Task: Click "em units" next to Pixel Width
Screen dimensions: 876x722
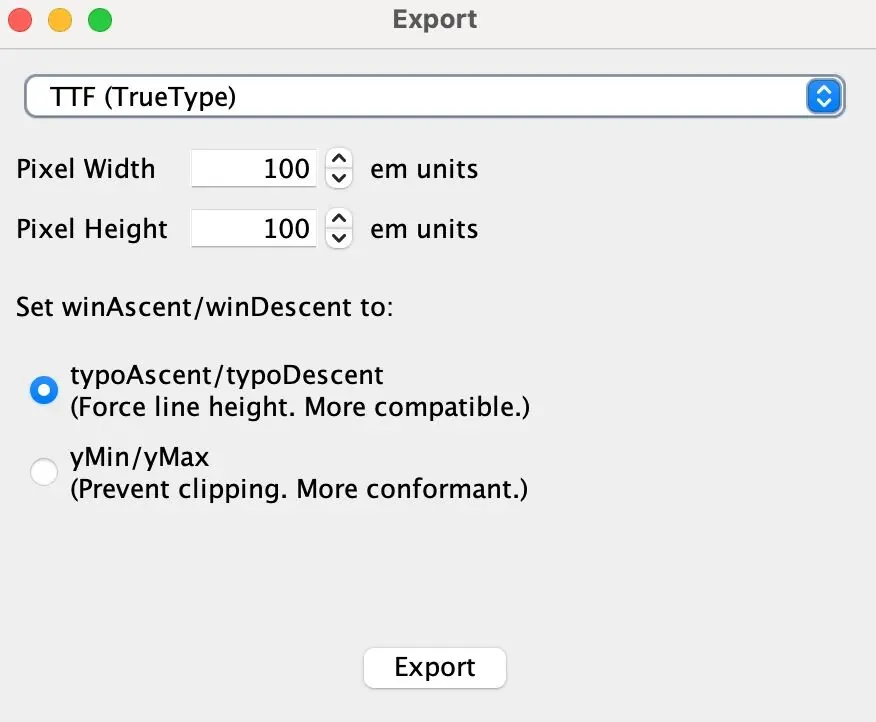Action: click(x=424, y=169)
